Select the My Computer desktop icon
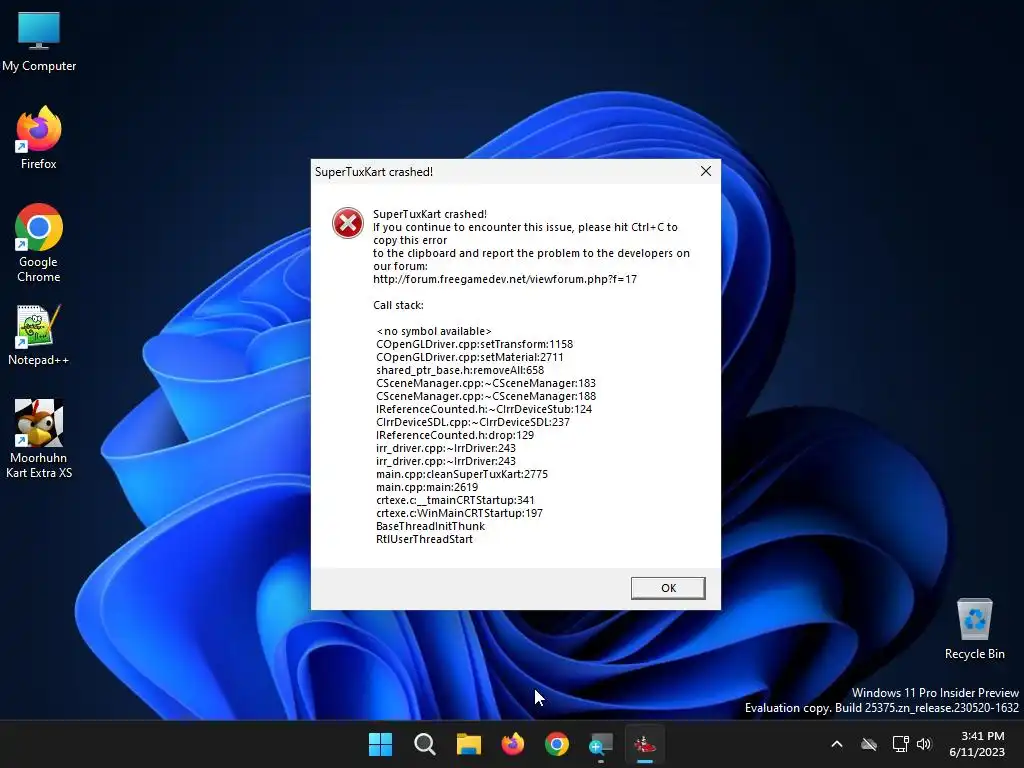Screen dimensions: 1024x768 39,42
